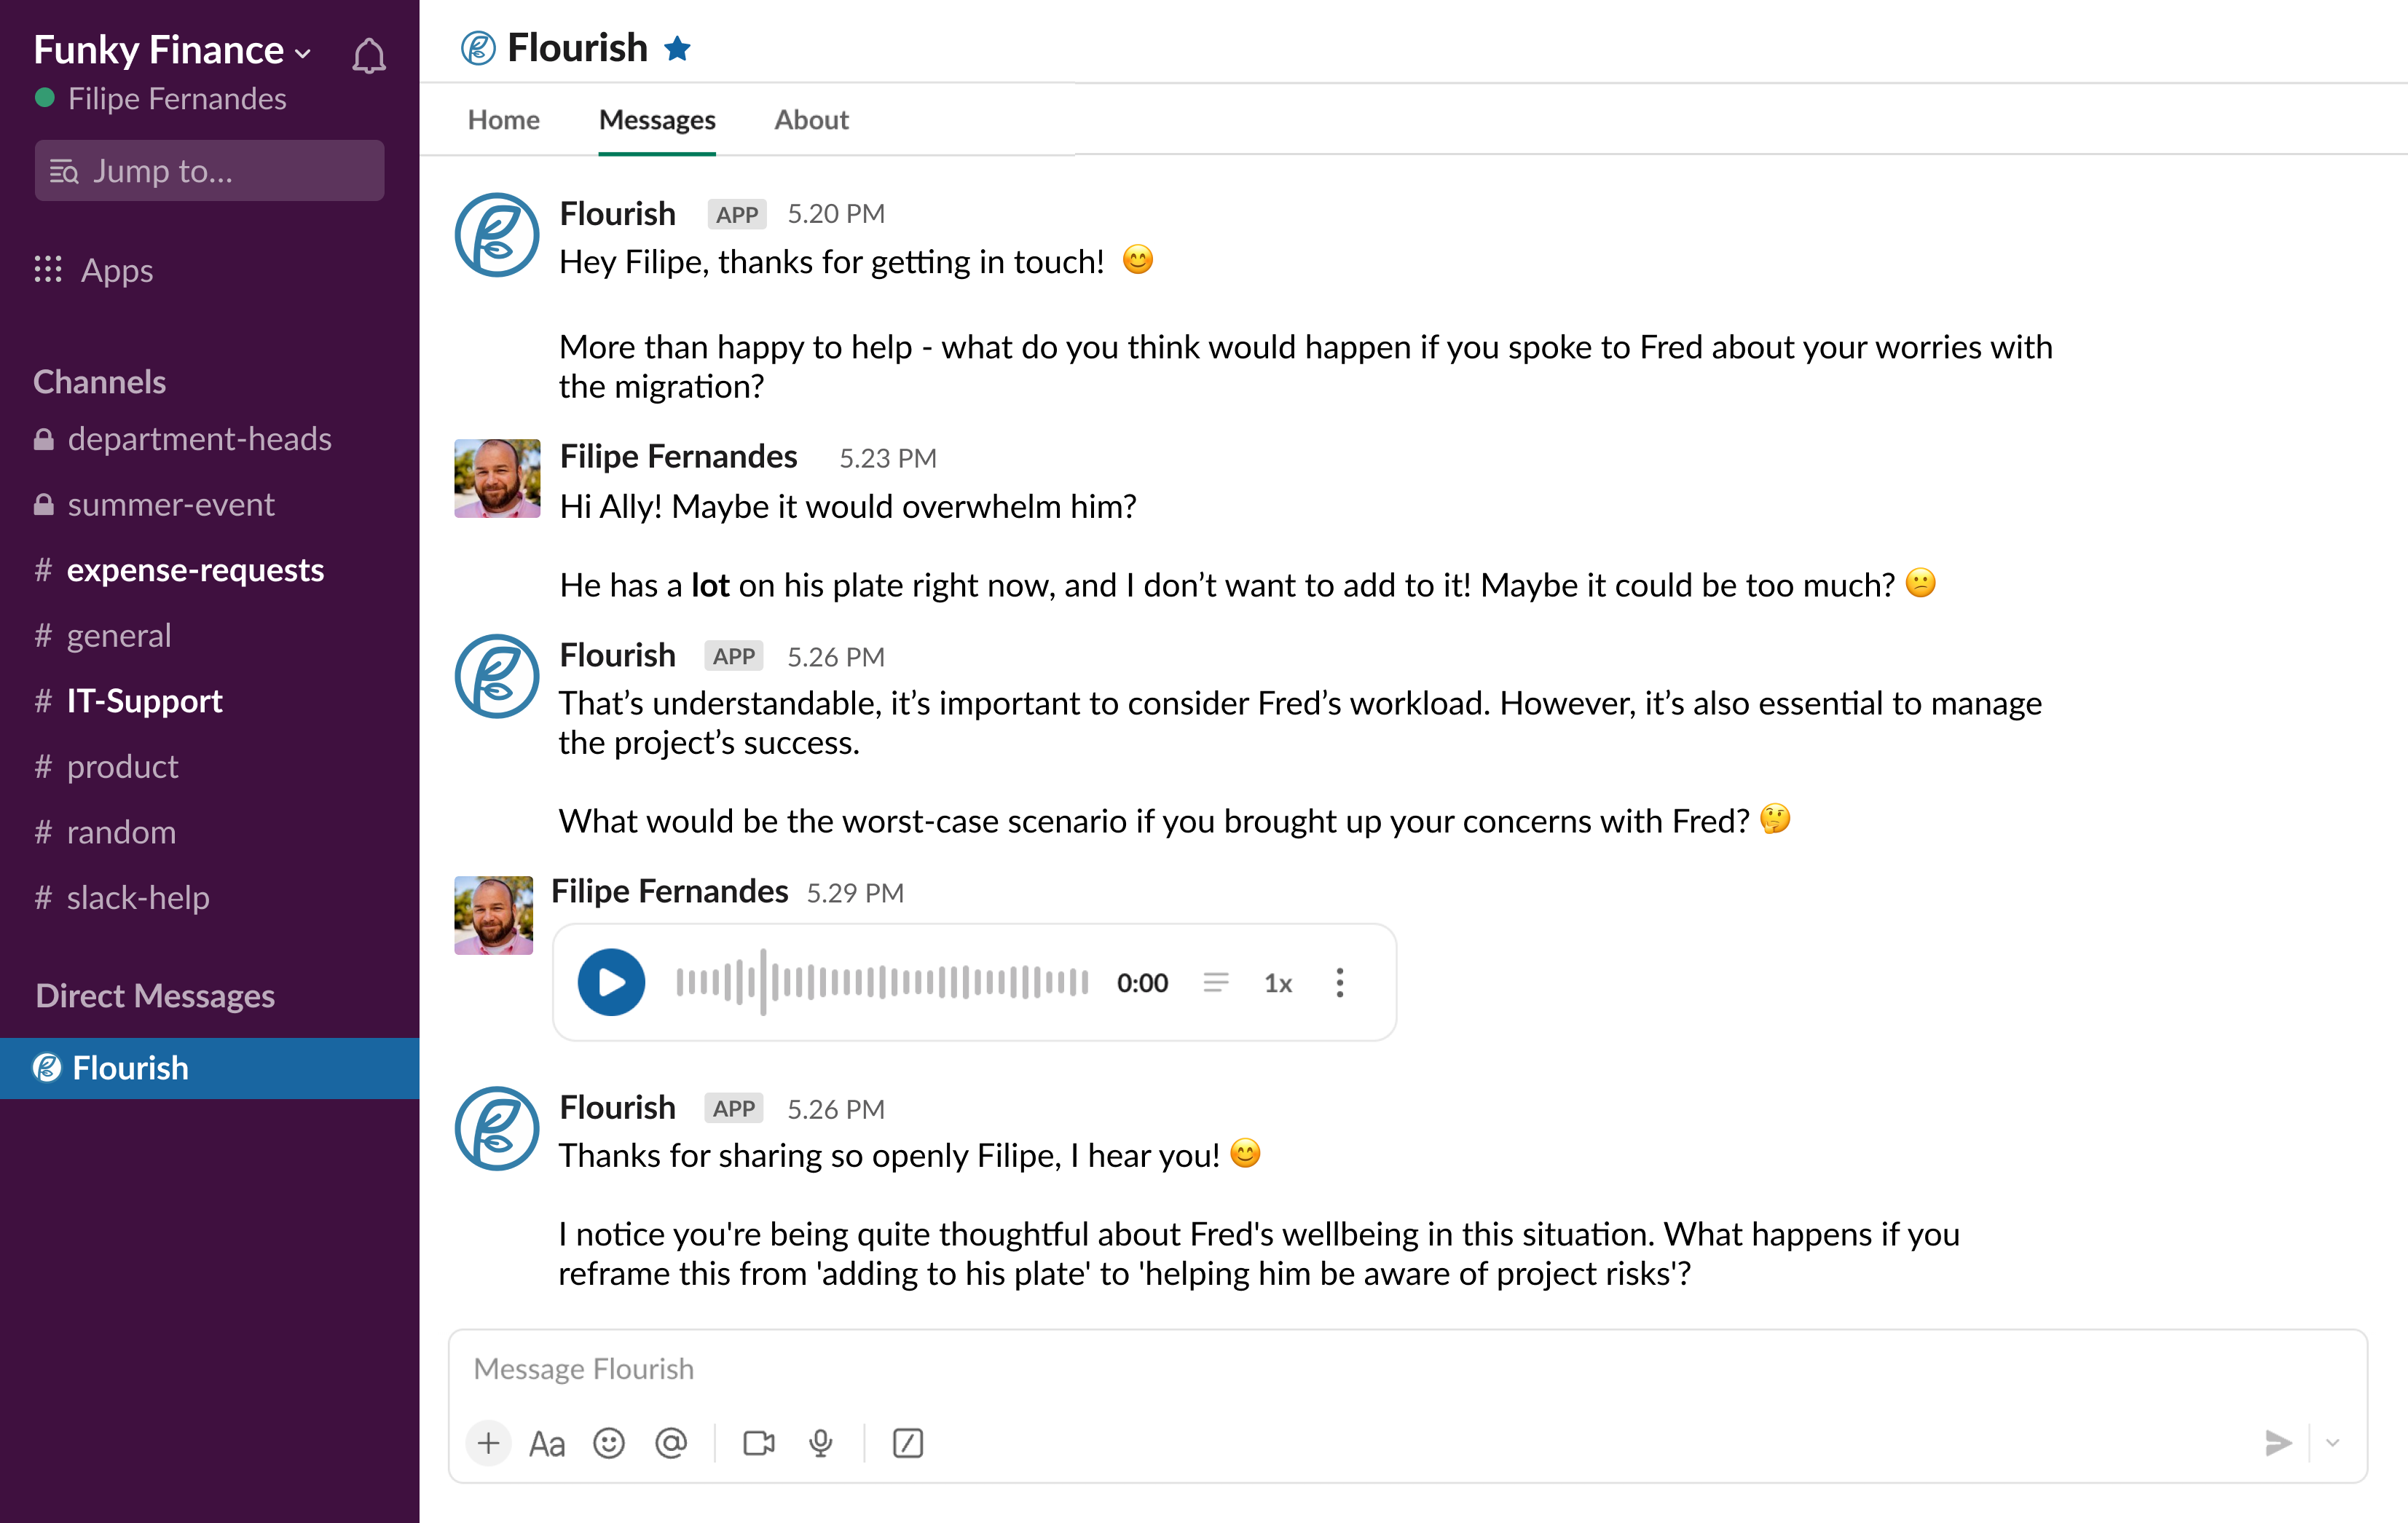Play Filipe's voice message

611,982
